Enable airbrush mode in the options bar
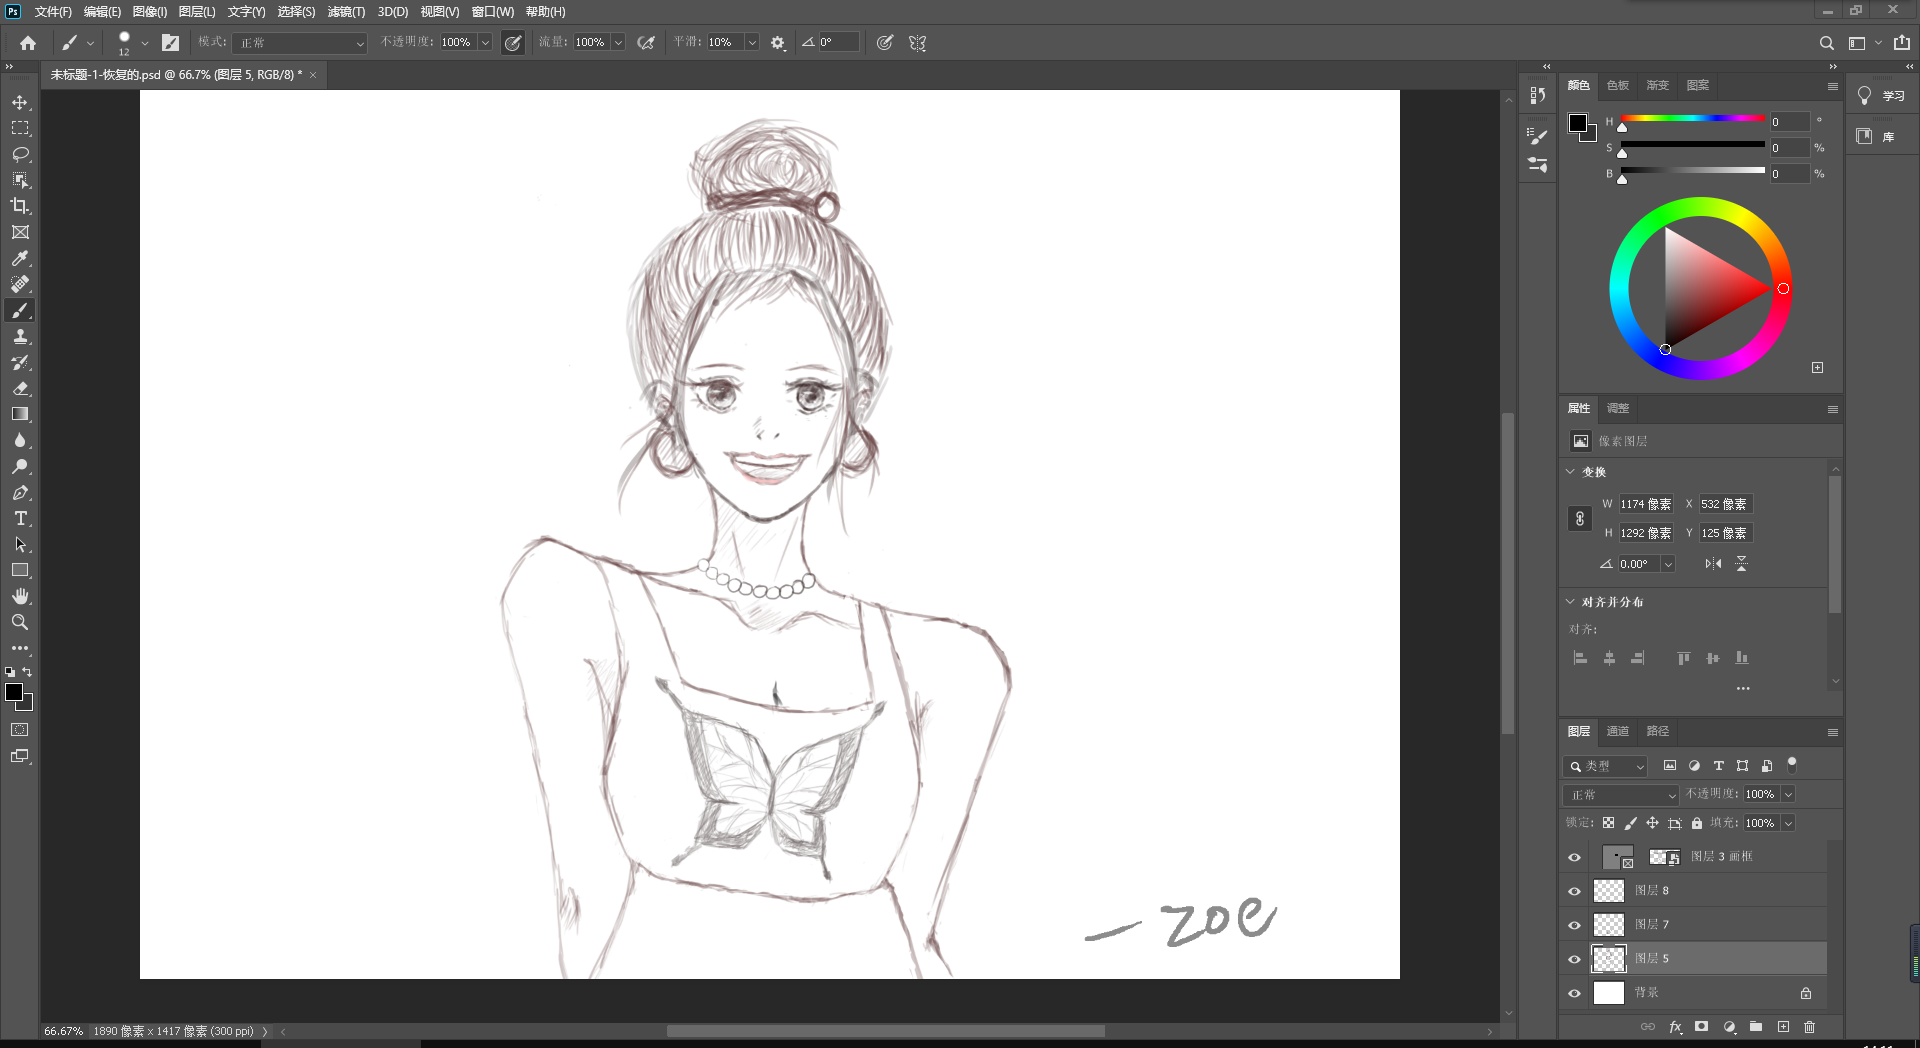The width and height of the screenshot is (1920, 1048). (x=646, y=42)
